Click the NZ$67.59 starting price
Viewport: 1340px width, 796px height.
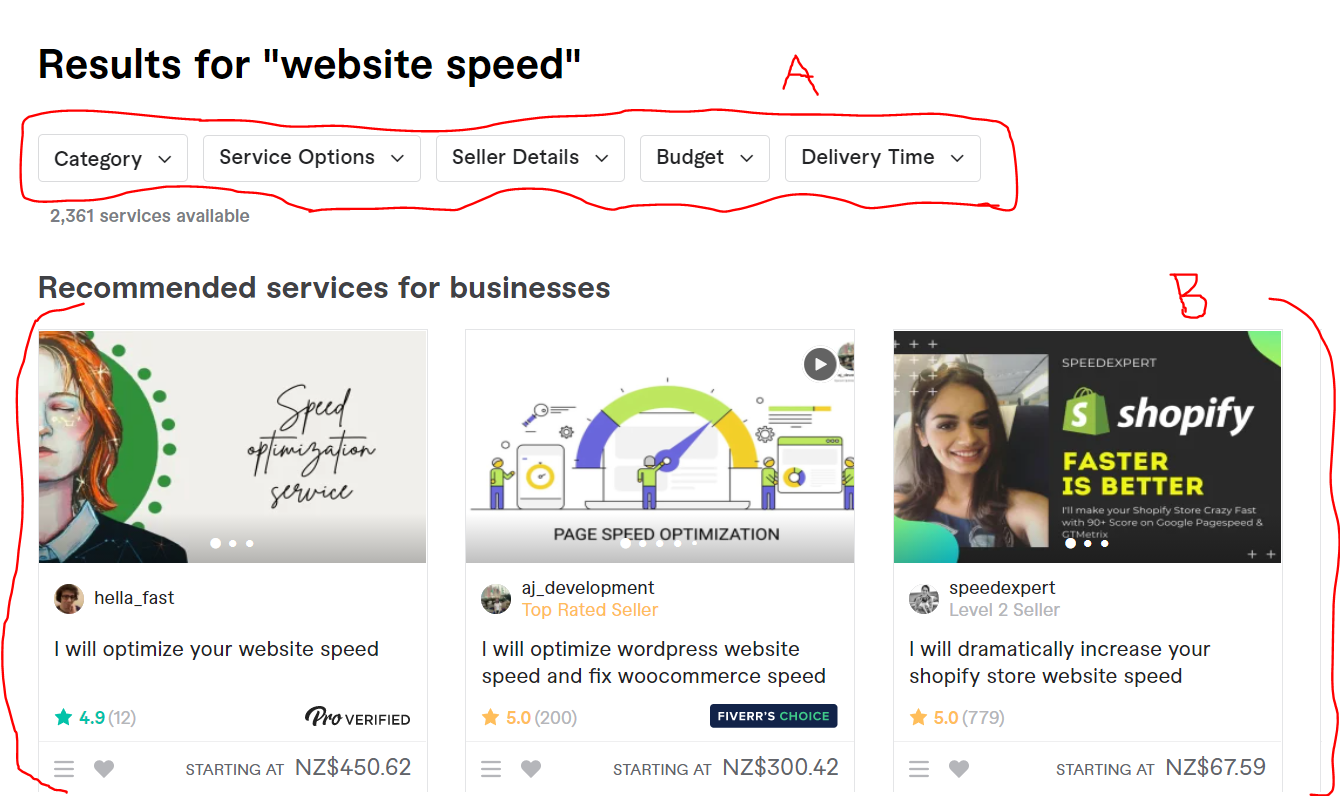coord(1216,768)
